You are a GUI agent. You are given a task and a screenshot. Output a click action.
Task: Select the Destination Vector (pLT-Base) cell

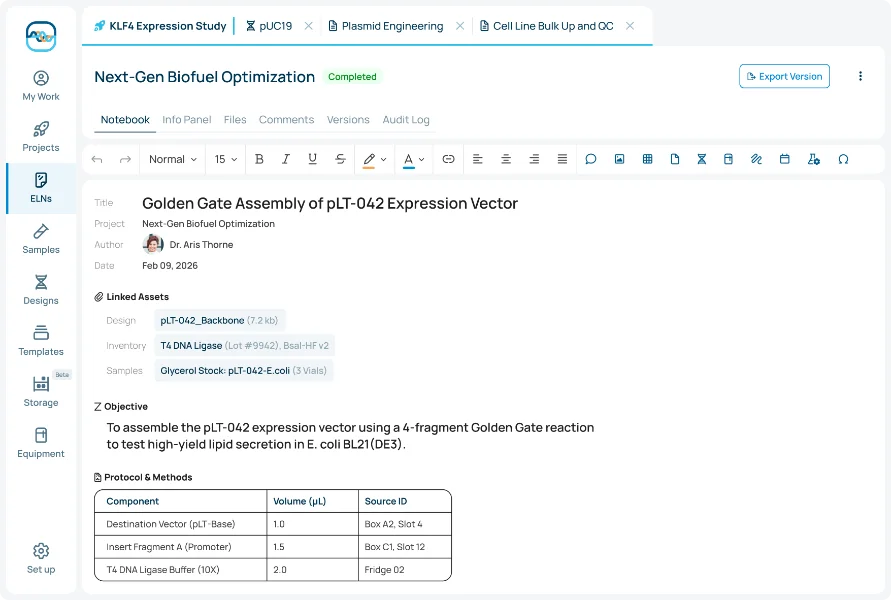pyautogui.click(x=181, y=524)
